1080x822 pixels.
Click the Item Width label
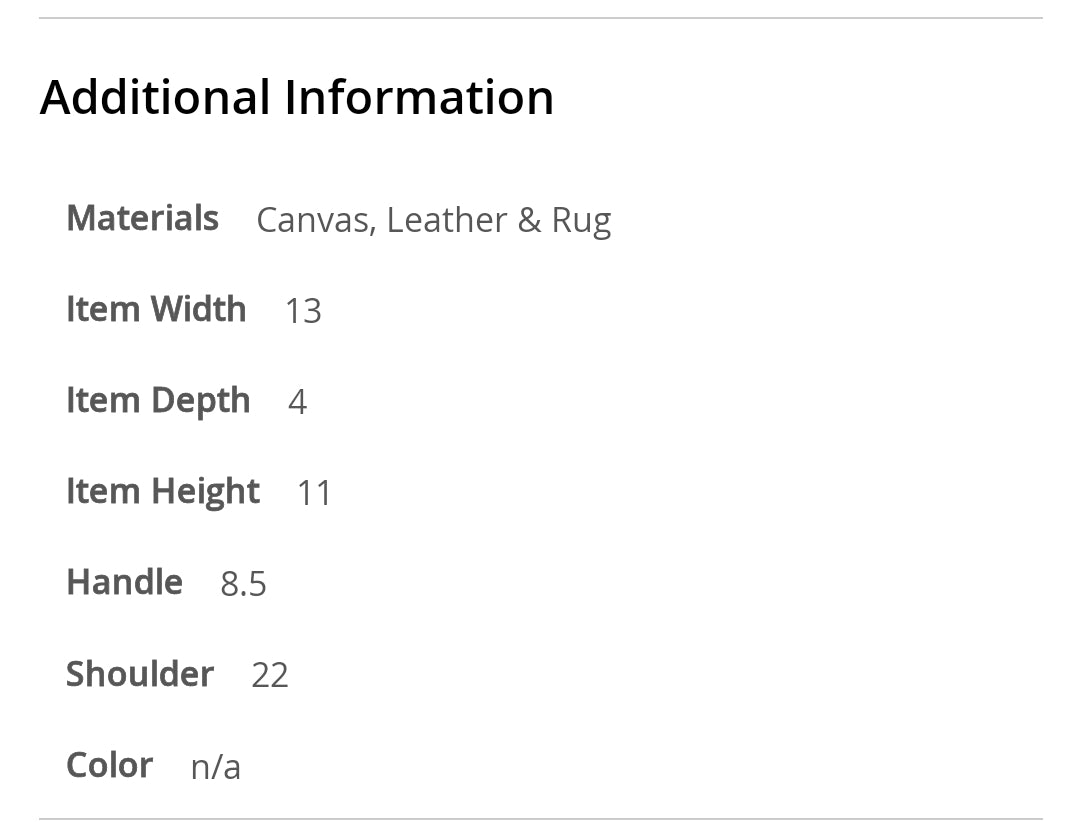click(156, 309)
